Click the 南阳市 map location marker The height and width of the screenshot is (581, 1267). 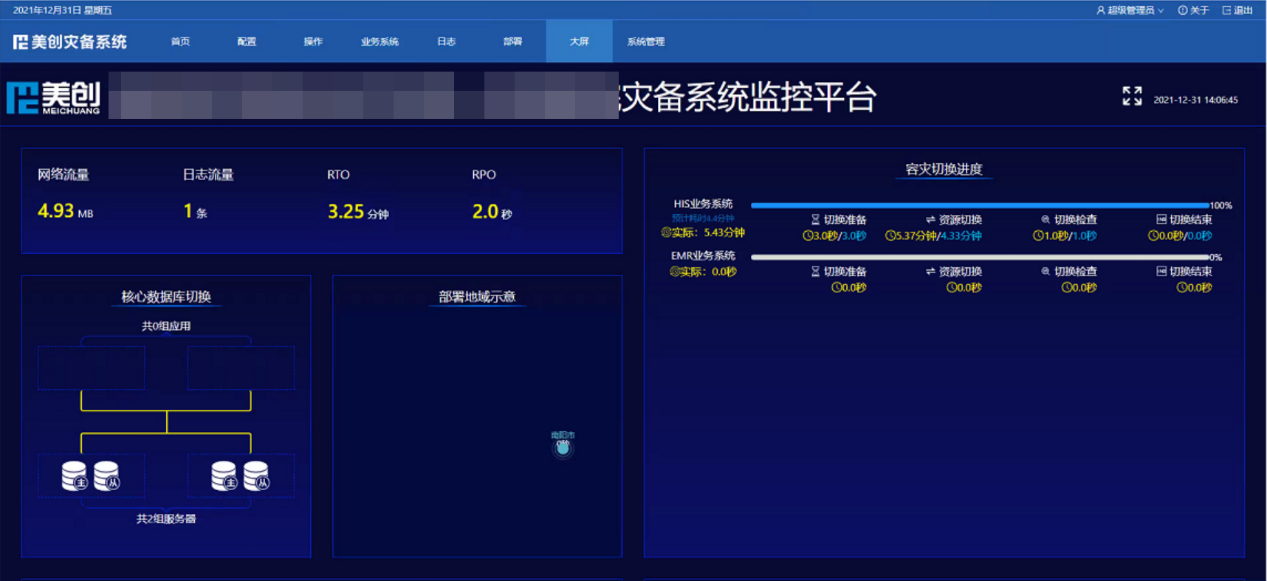tap(563, 448)
